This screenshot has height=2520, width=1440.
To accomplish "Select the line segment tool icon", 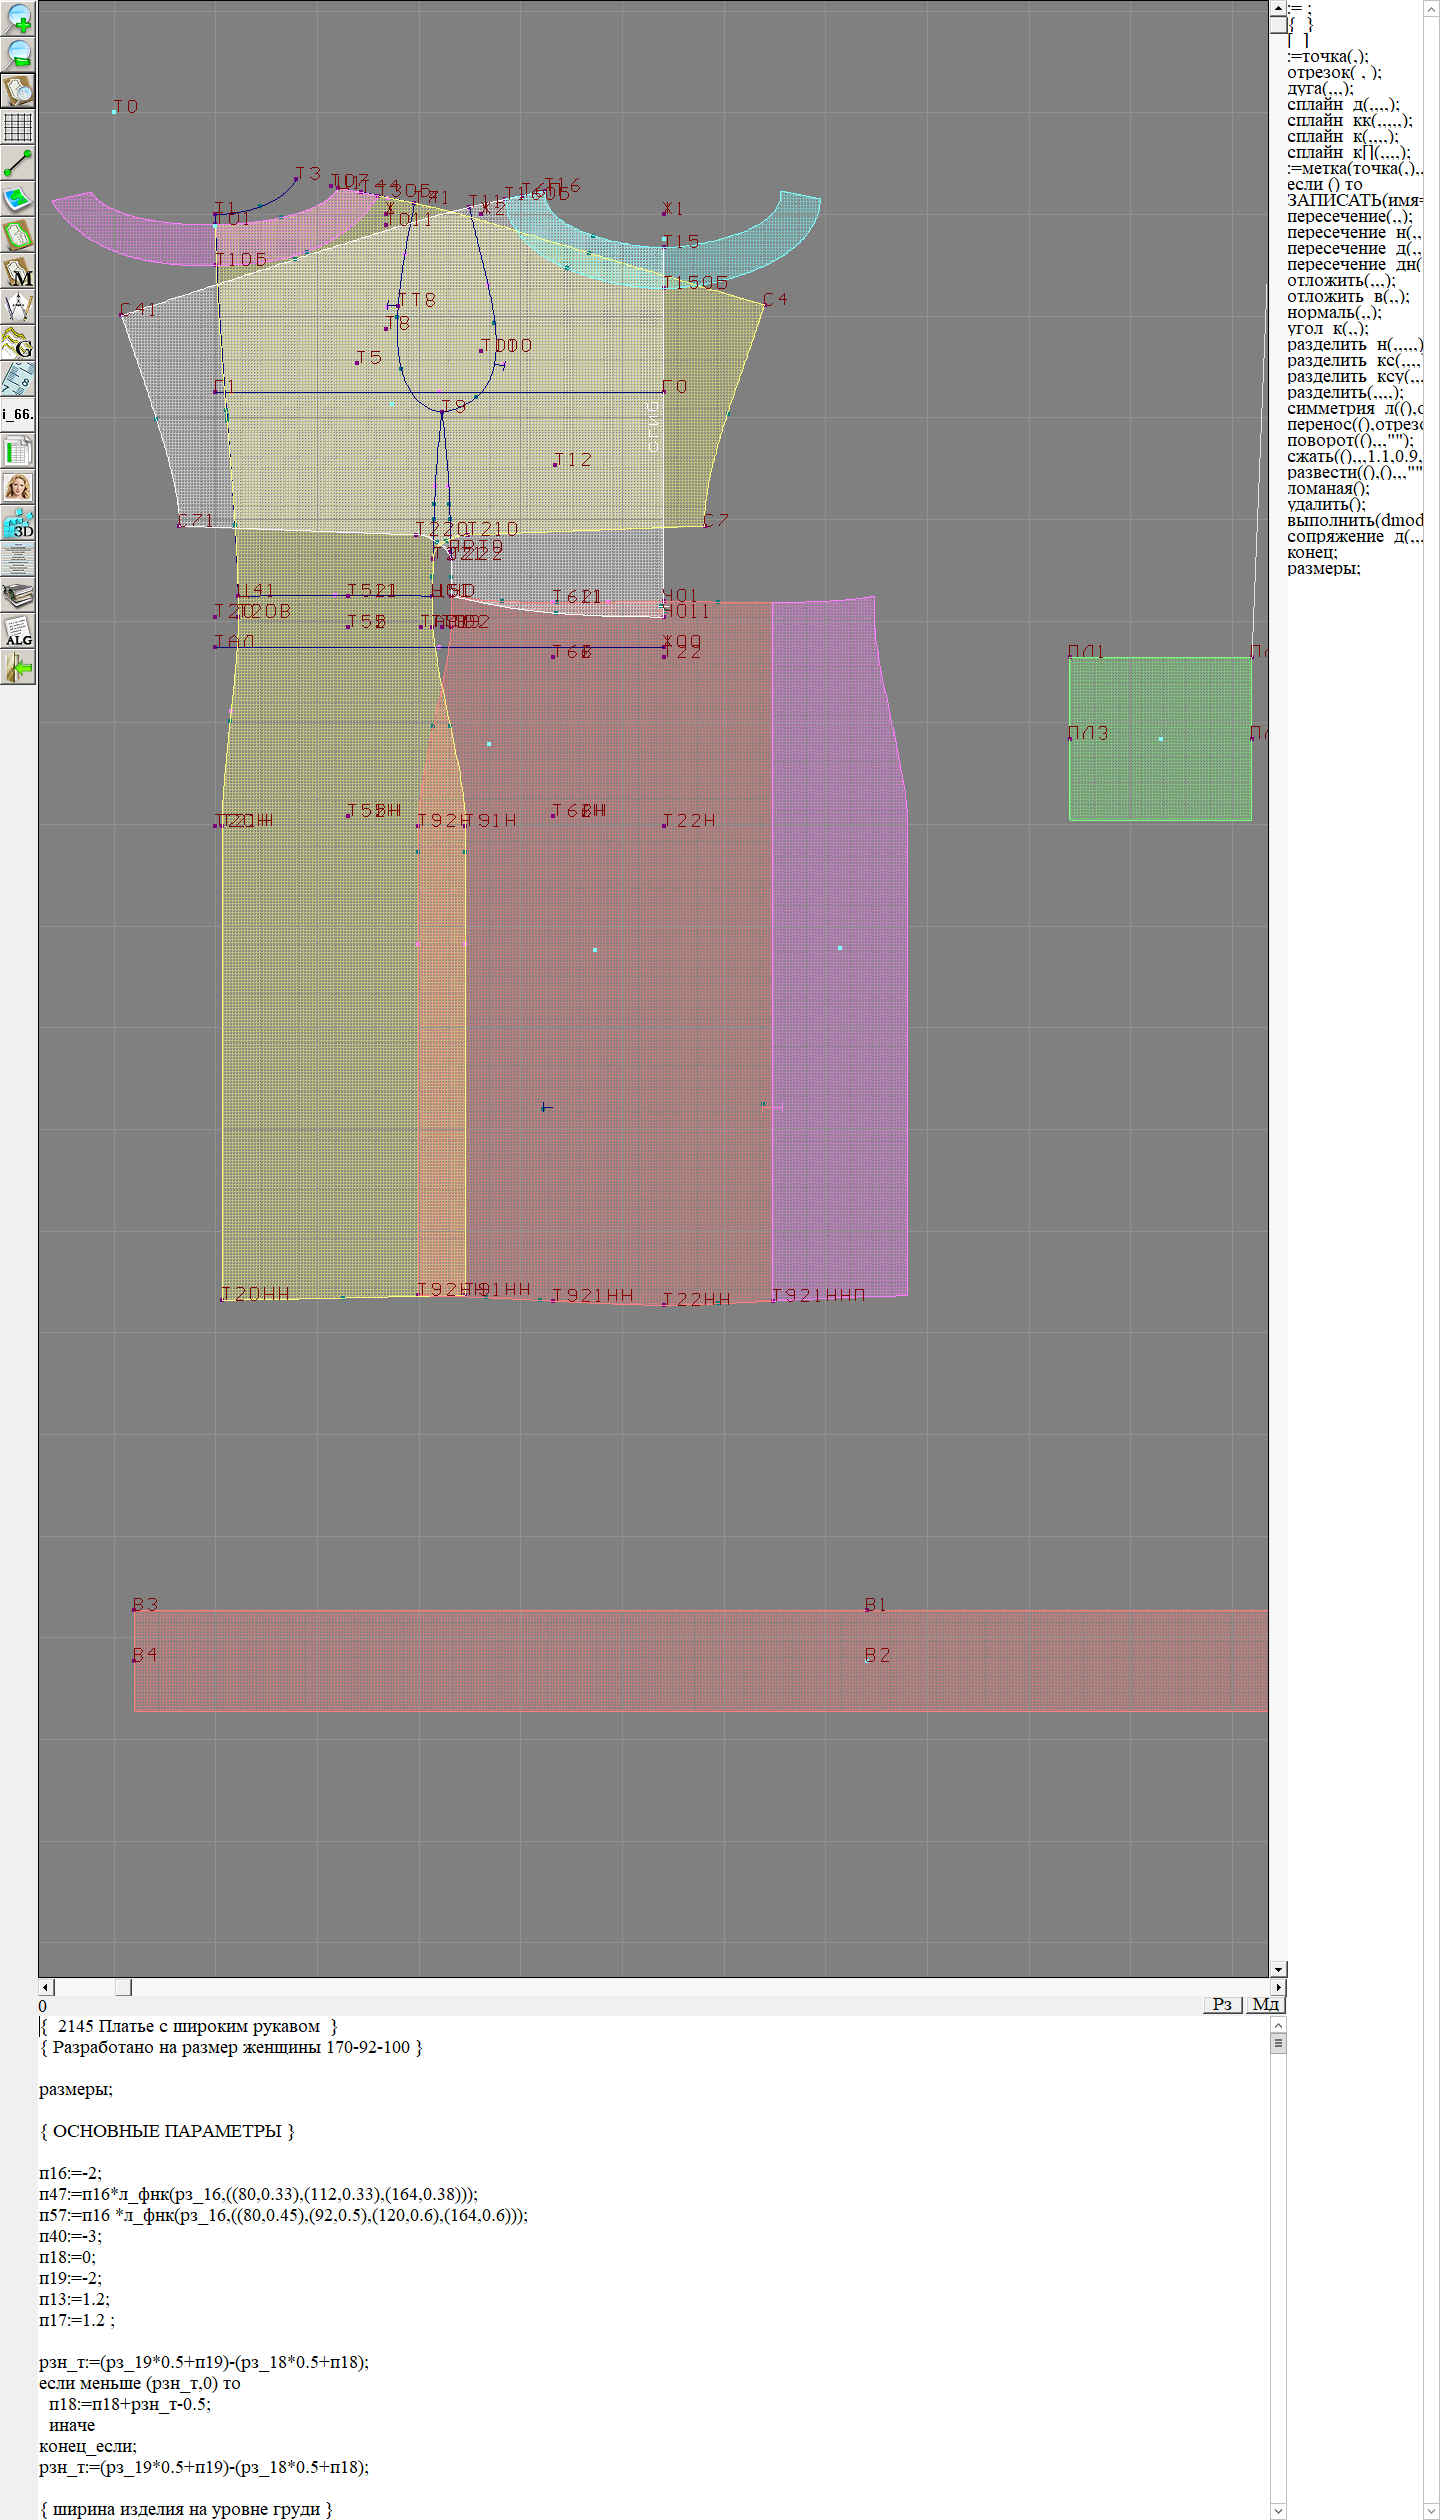I will coord(18,163).
